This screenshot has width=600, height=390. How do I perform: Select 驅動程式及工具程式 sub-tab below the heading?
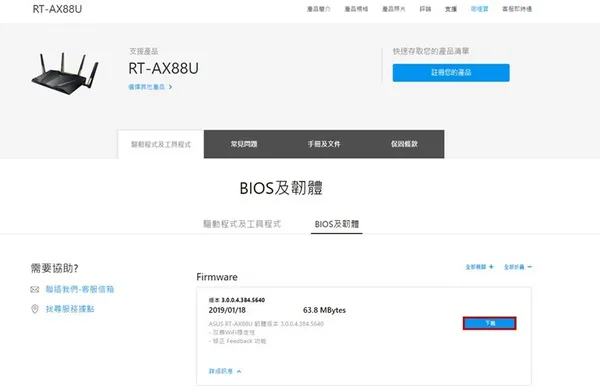pos(242,224)
